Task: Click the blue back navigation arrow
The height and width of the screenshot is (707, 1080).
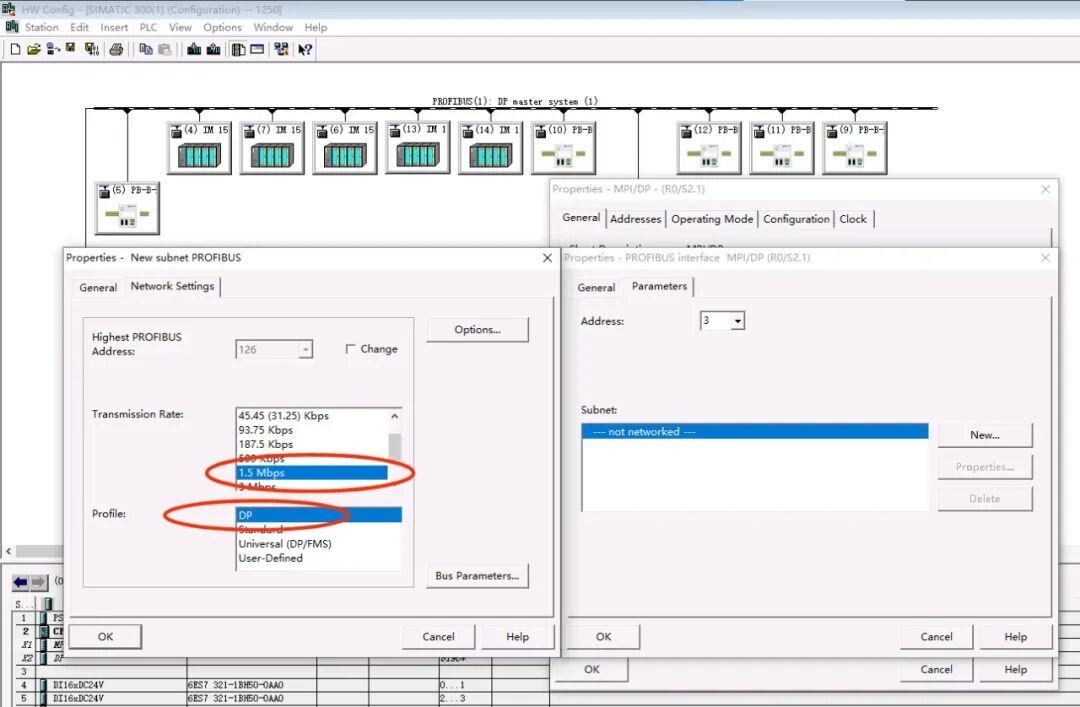Action: pyautogui.click(x=21, y=582)
